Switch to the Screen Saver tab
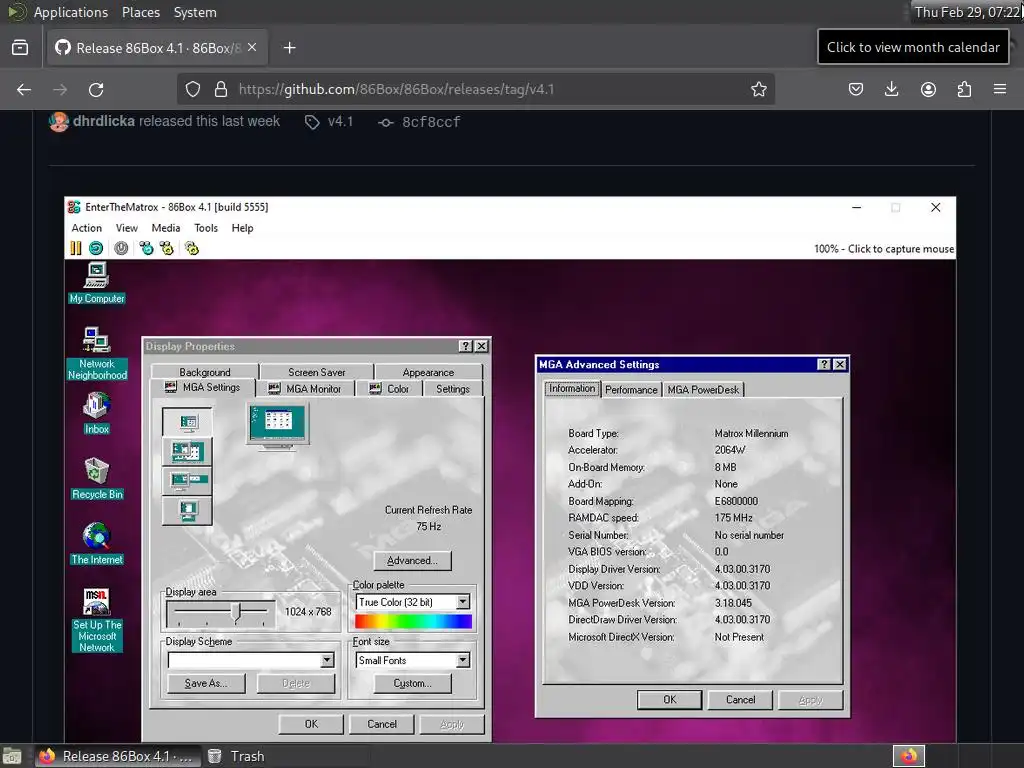This screenshot has width=1024, height=768. pos(317,372)
